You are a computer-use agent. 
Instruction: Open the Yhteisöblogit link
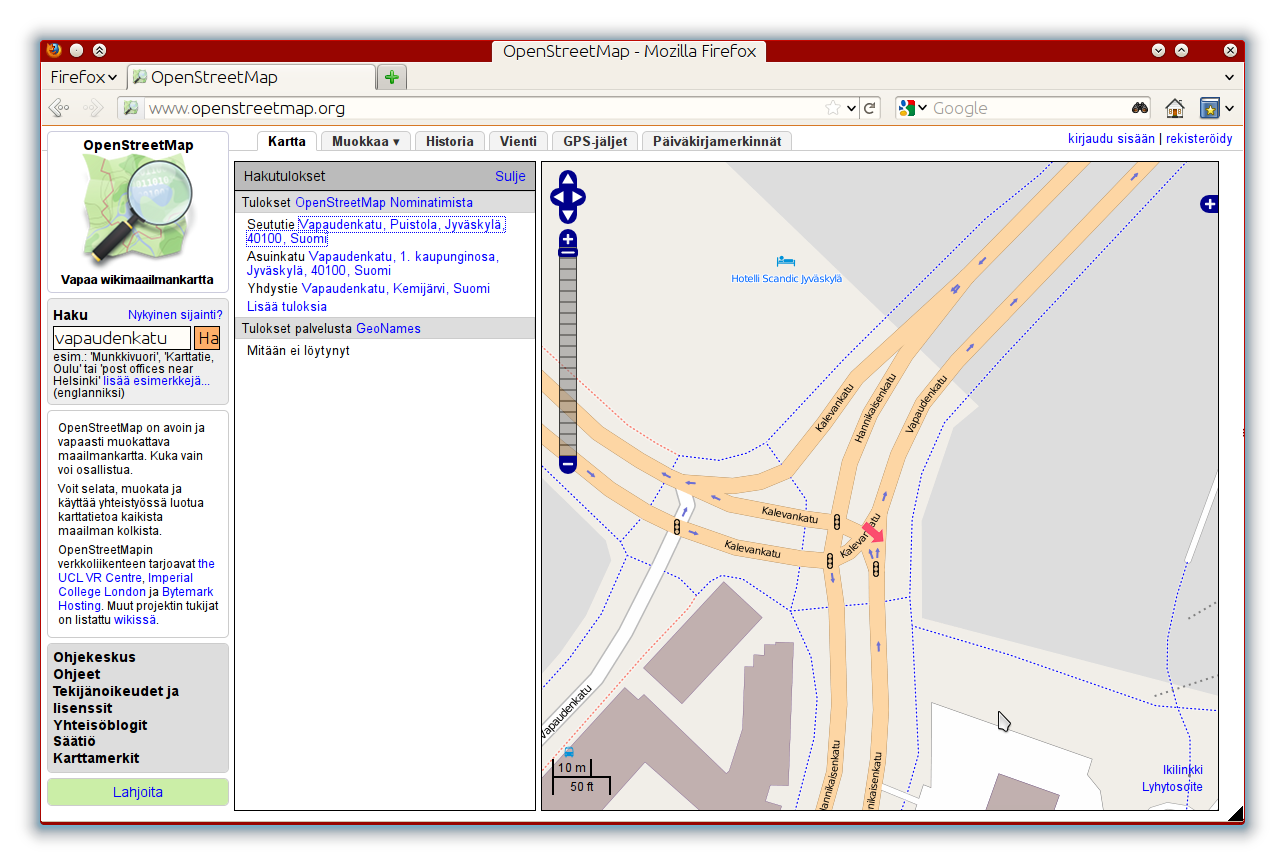100,725
